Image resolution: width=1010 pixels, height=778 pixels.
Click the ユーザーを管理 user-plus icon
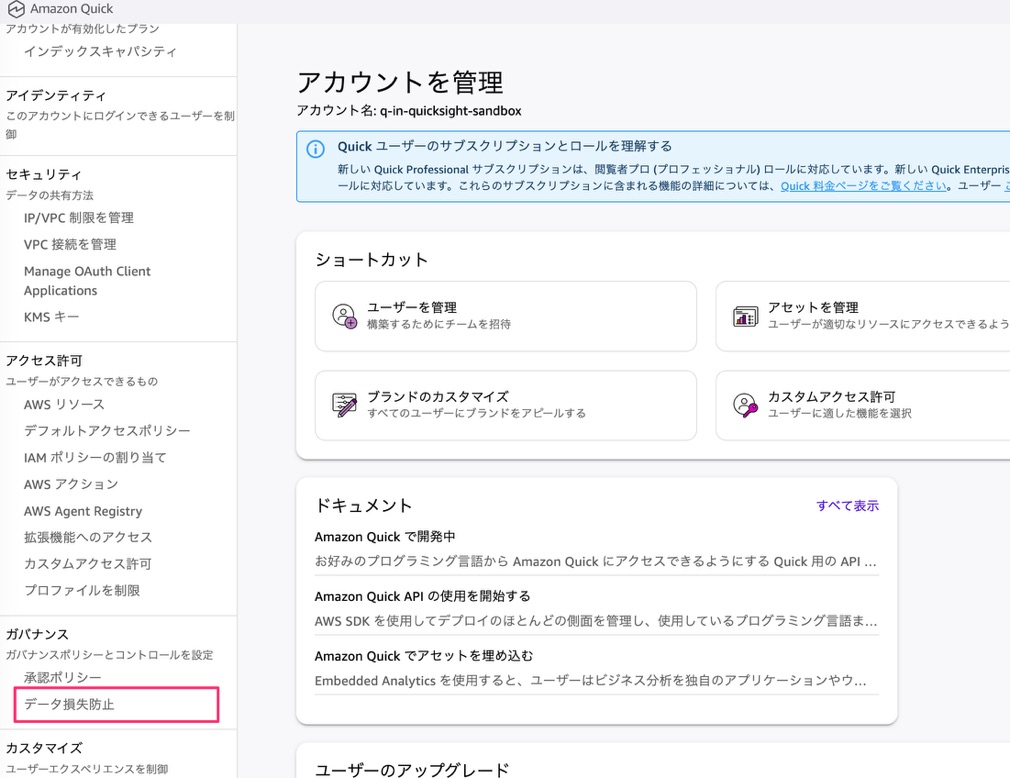coord(344,316)
